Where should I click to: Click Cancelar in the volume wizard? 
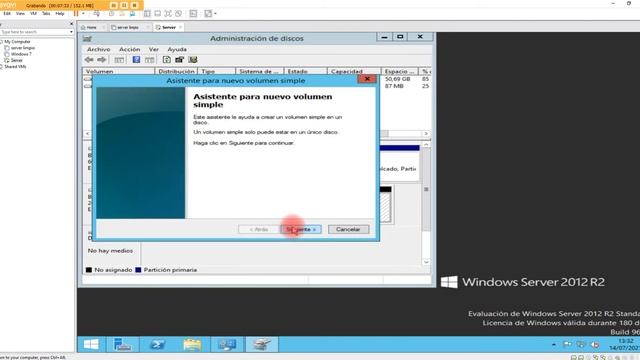348,229
